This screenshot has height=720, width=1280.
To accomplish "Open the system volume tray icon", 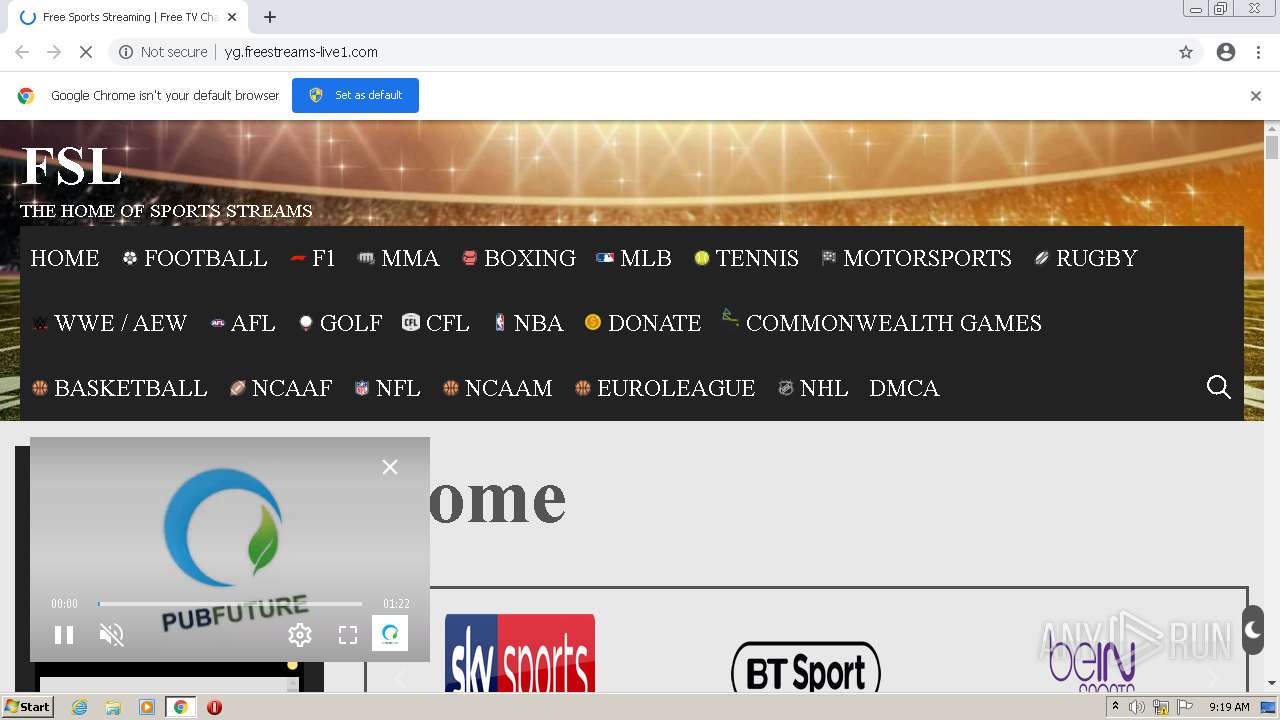I will [x=1137, y=707].
